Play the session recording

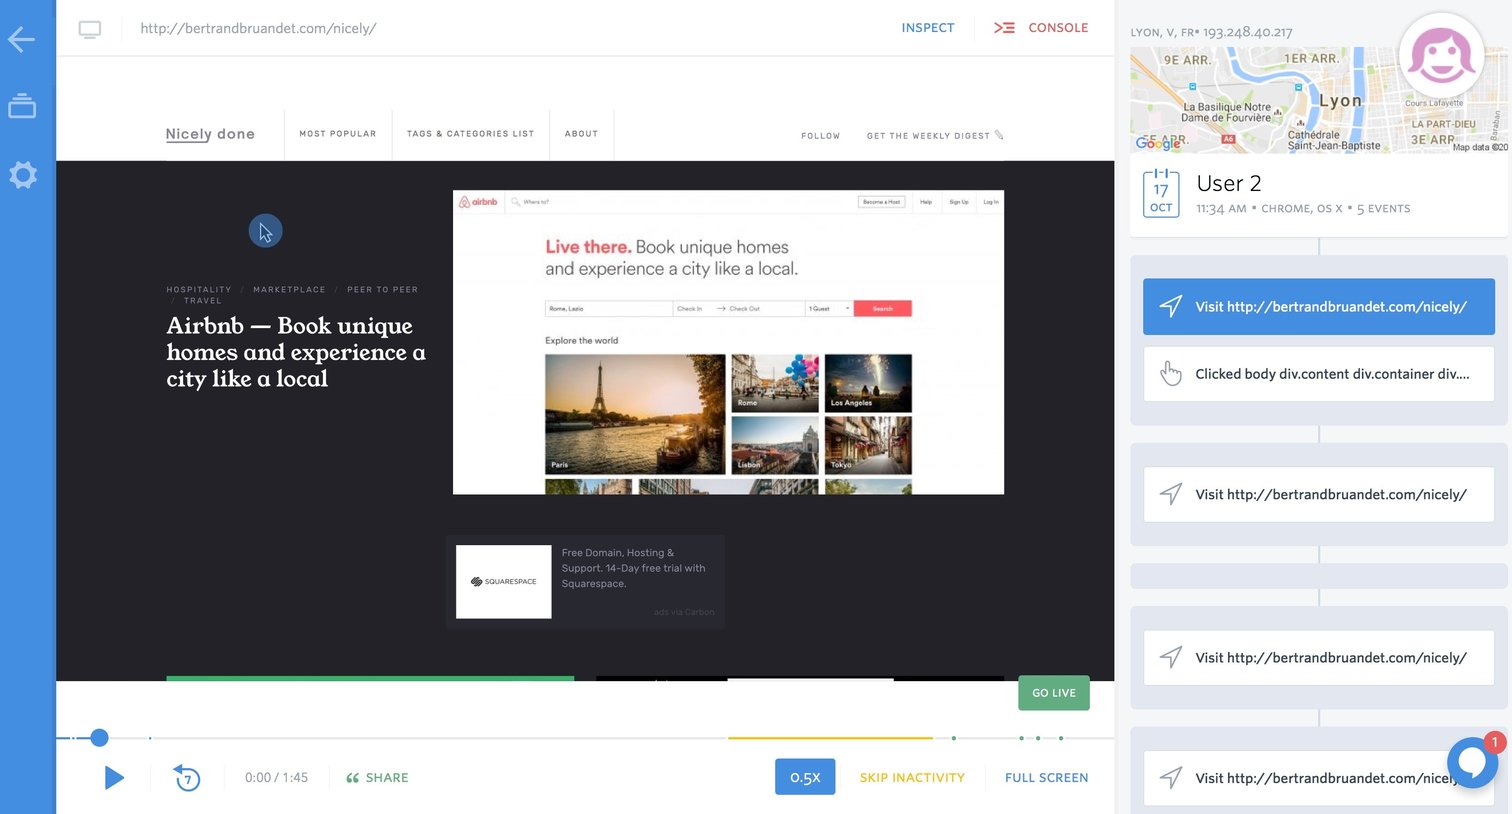[x=114, y=777]
